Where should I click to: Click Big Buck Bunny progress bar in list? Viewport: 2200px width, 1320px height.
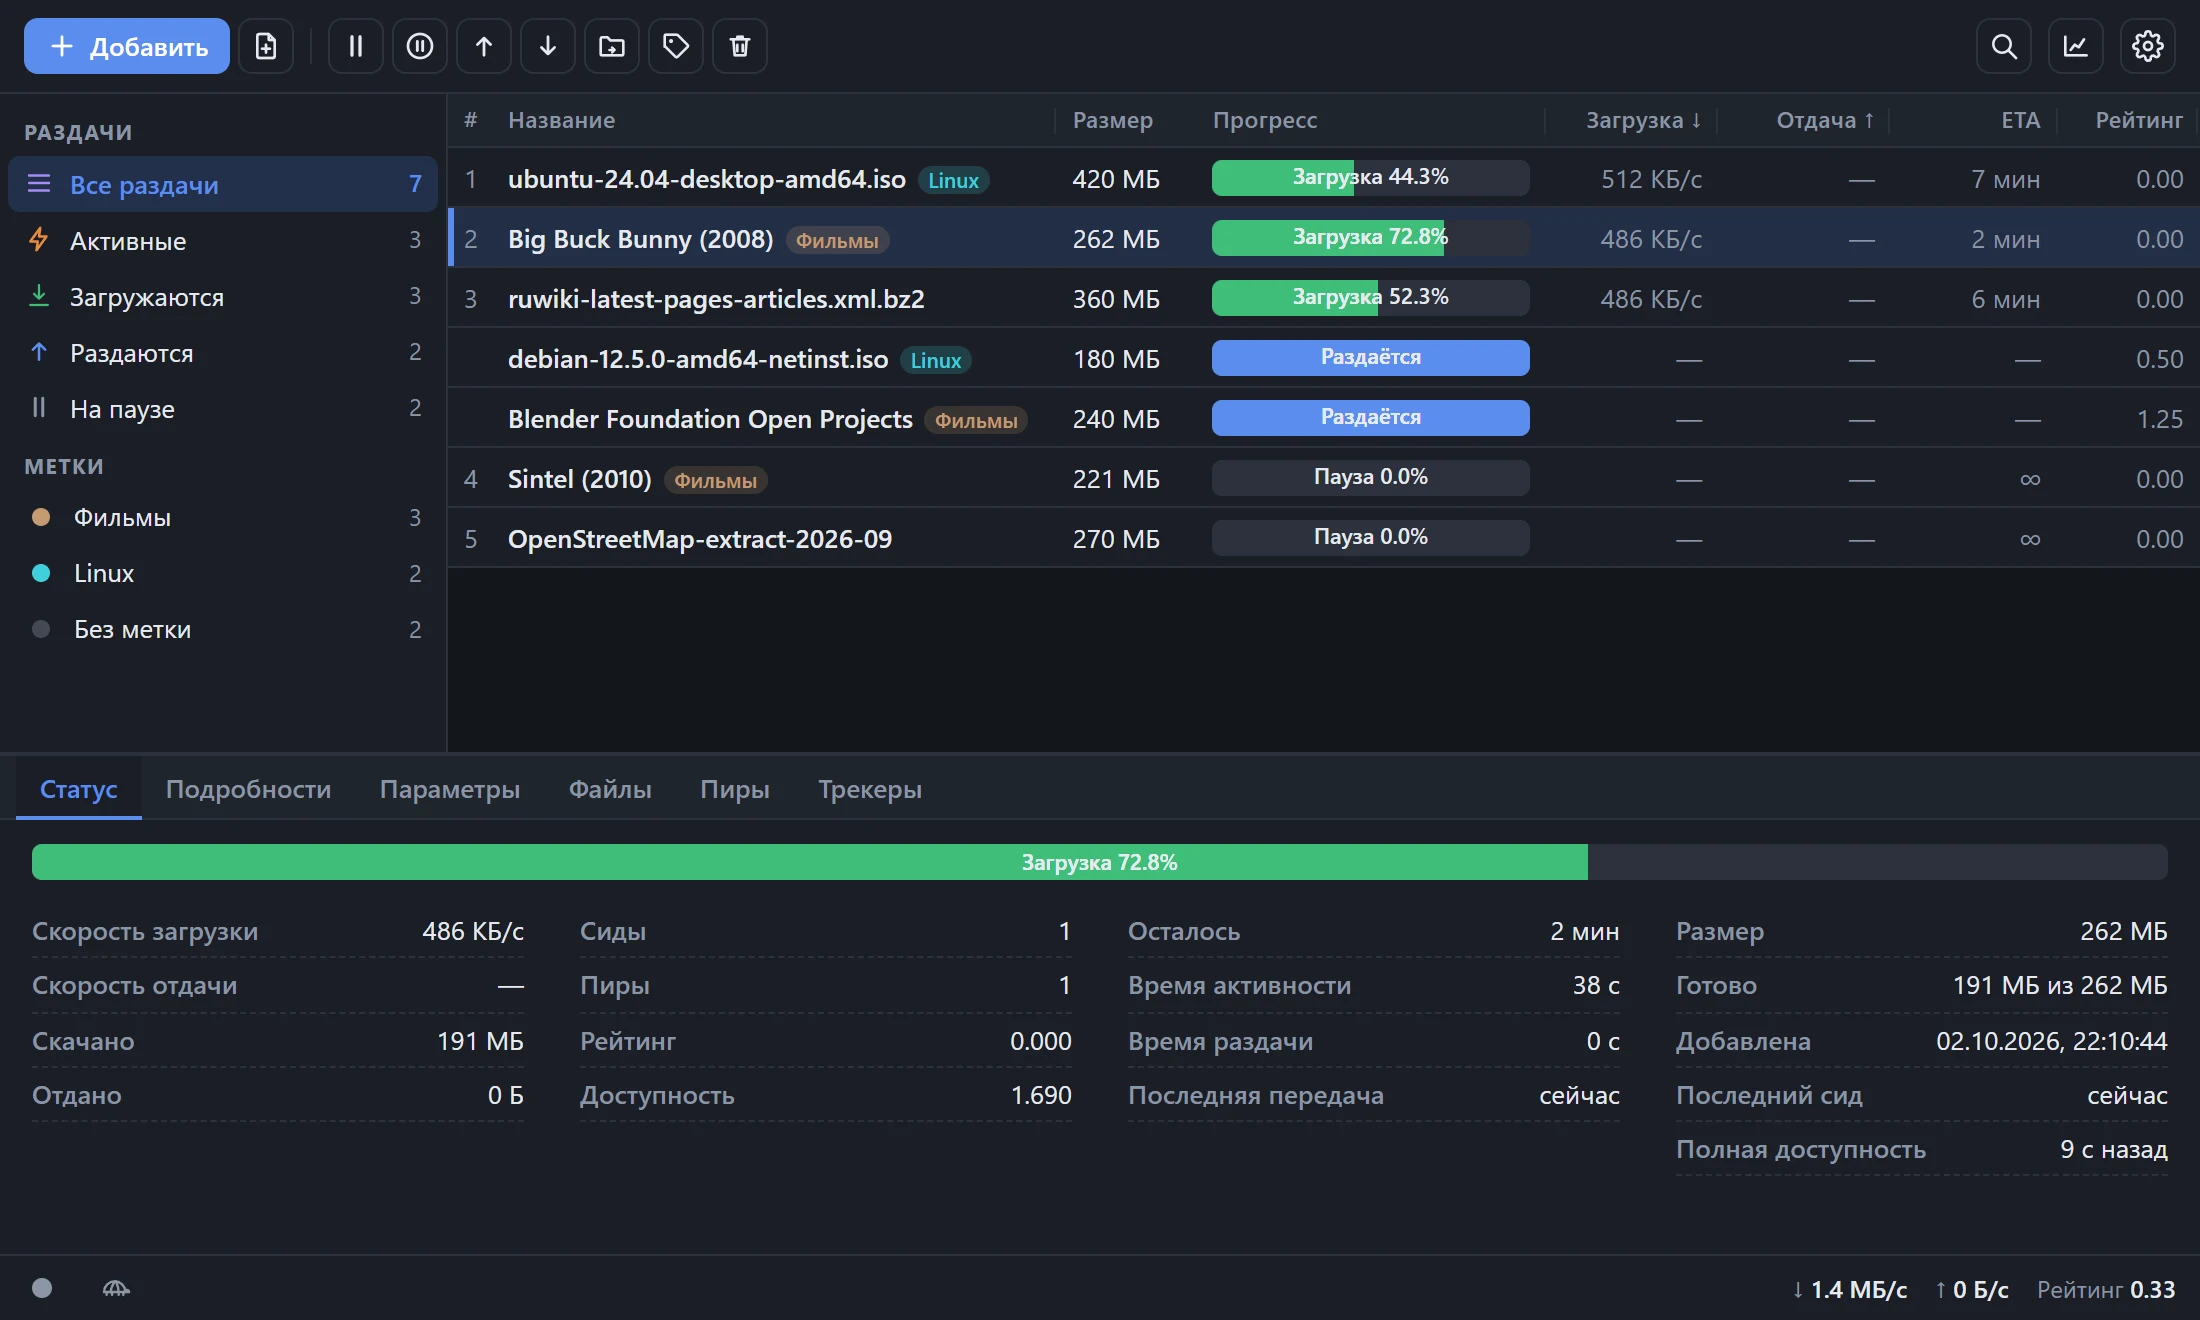pyautogui.click(x=1370, y=238)
